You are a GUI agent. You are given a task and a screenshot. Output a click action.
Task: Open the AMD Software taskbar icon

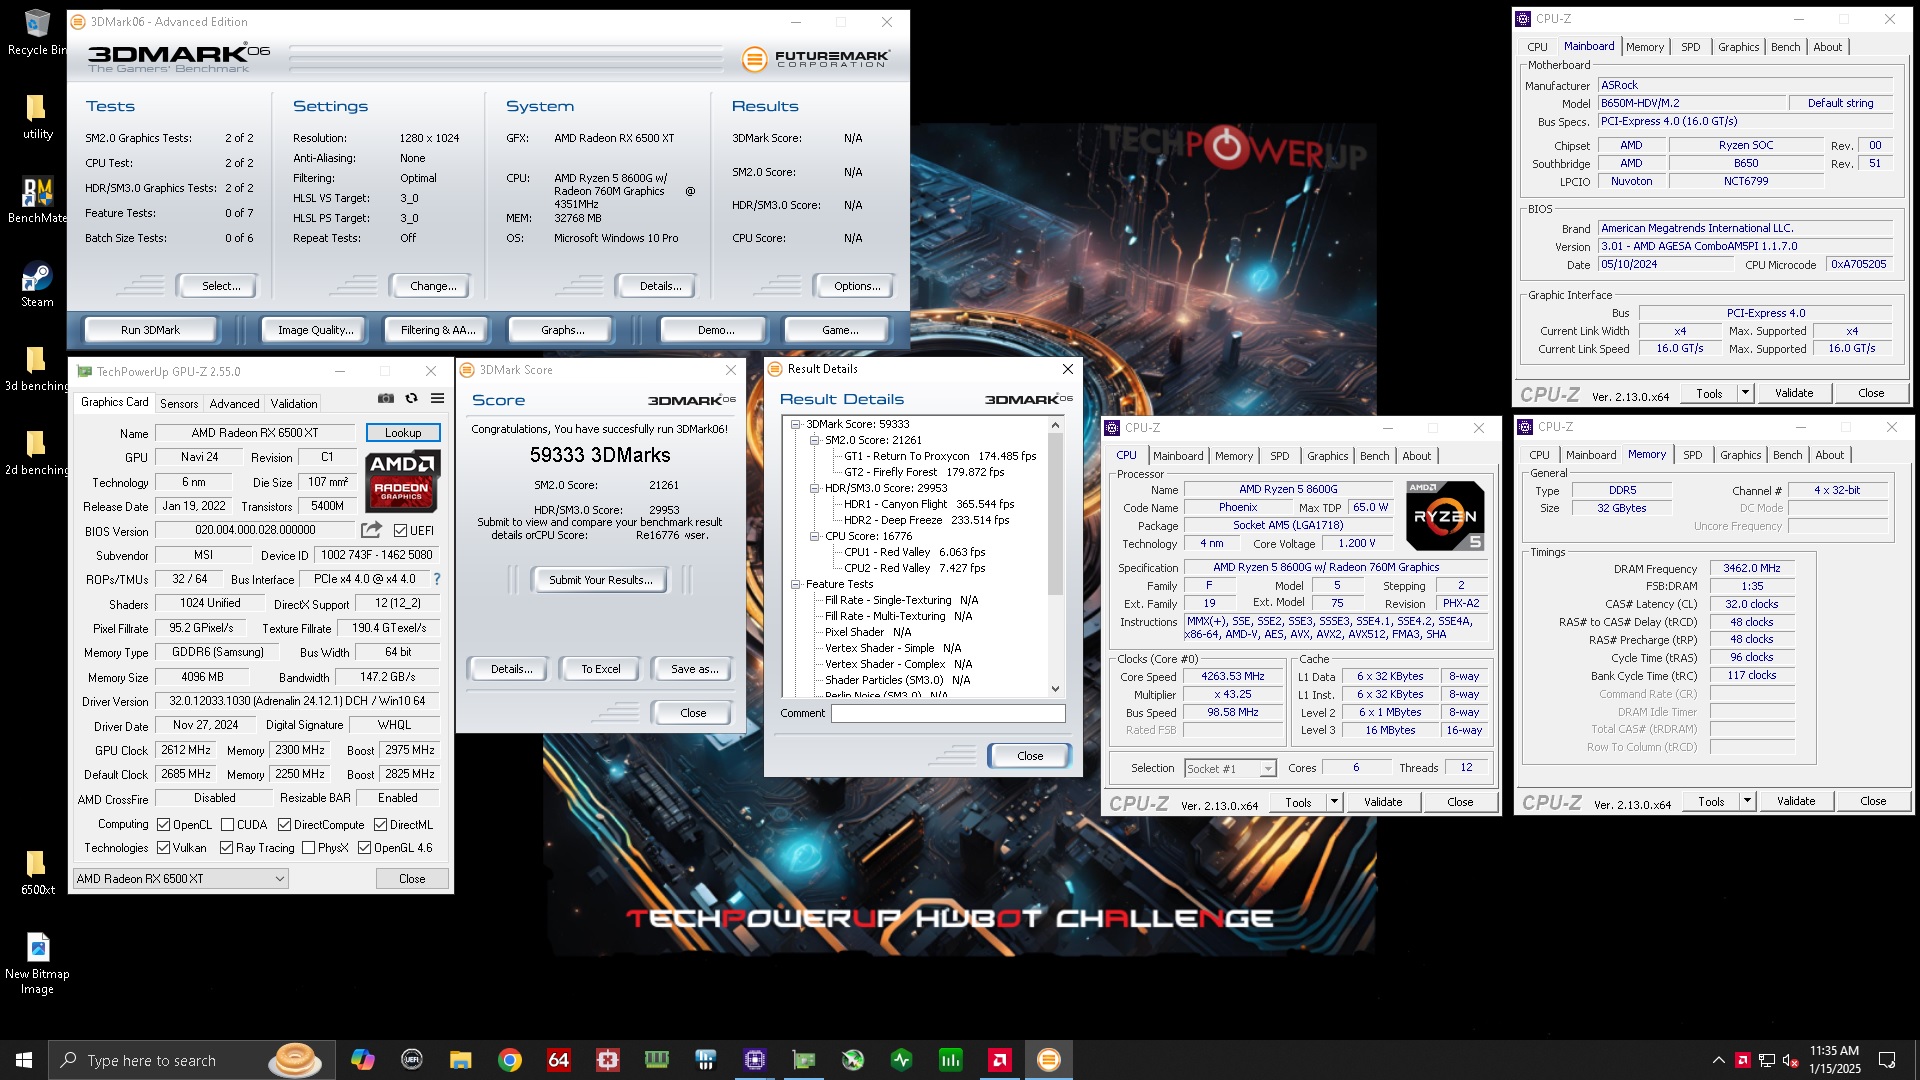pyautogui.click(x=999, y=1060)
